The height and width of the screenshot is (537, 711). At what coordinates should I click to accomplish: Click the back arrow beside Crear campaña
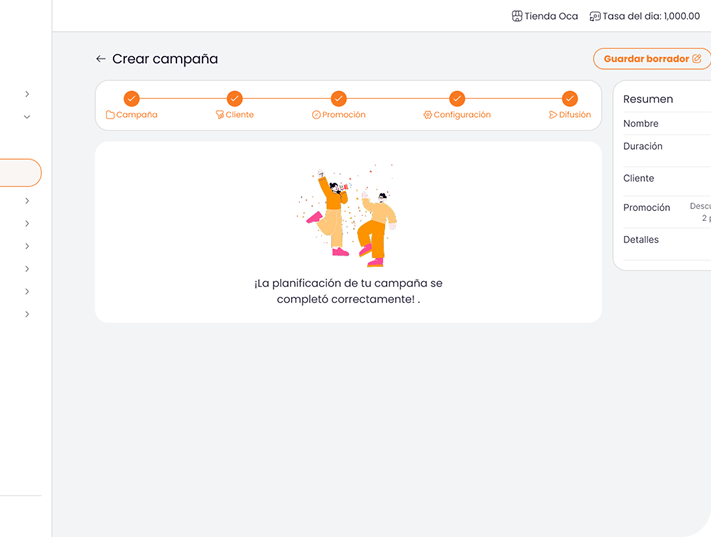[x=100, y=59]
